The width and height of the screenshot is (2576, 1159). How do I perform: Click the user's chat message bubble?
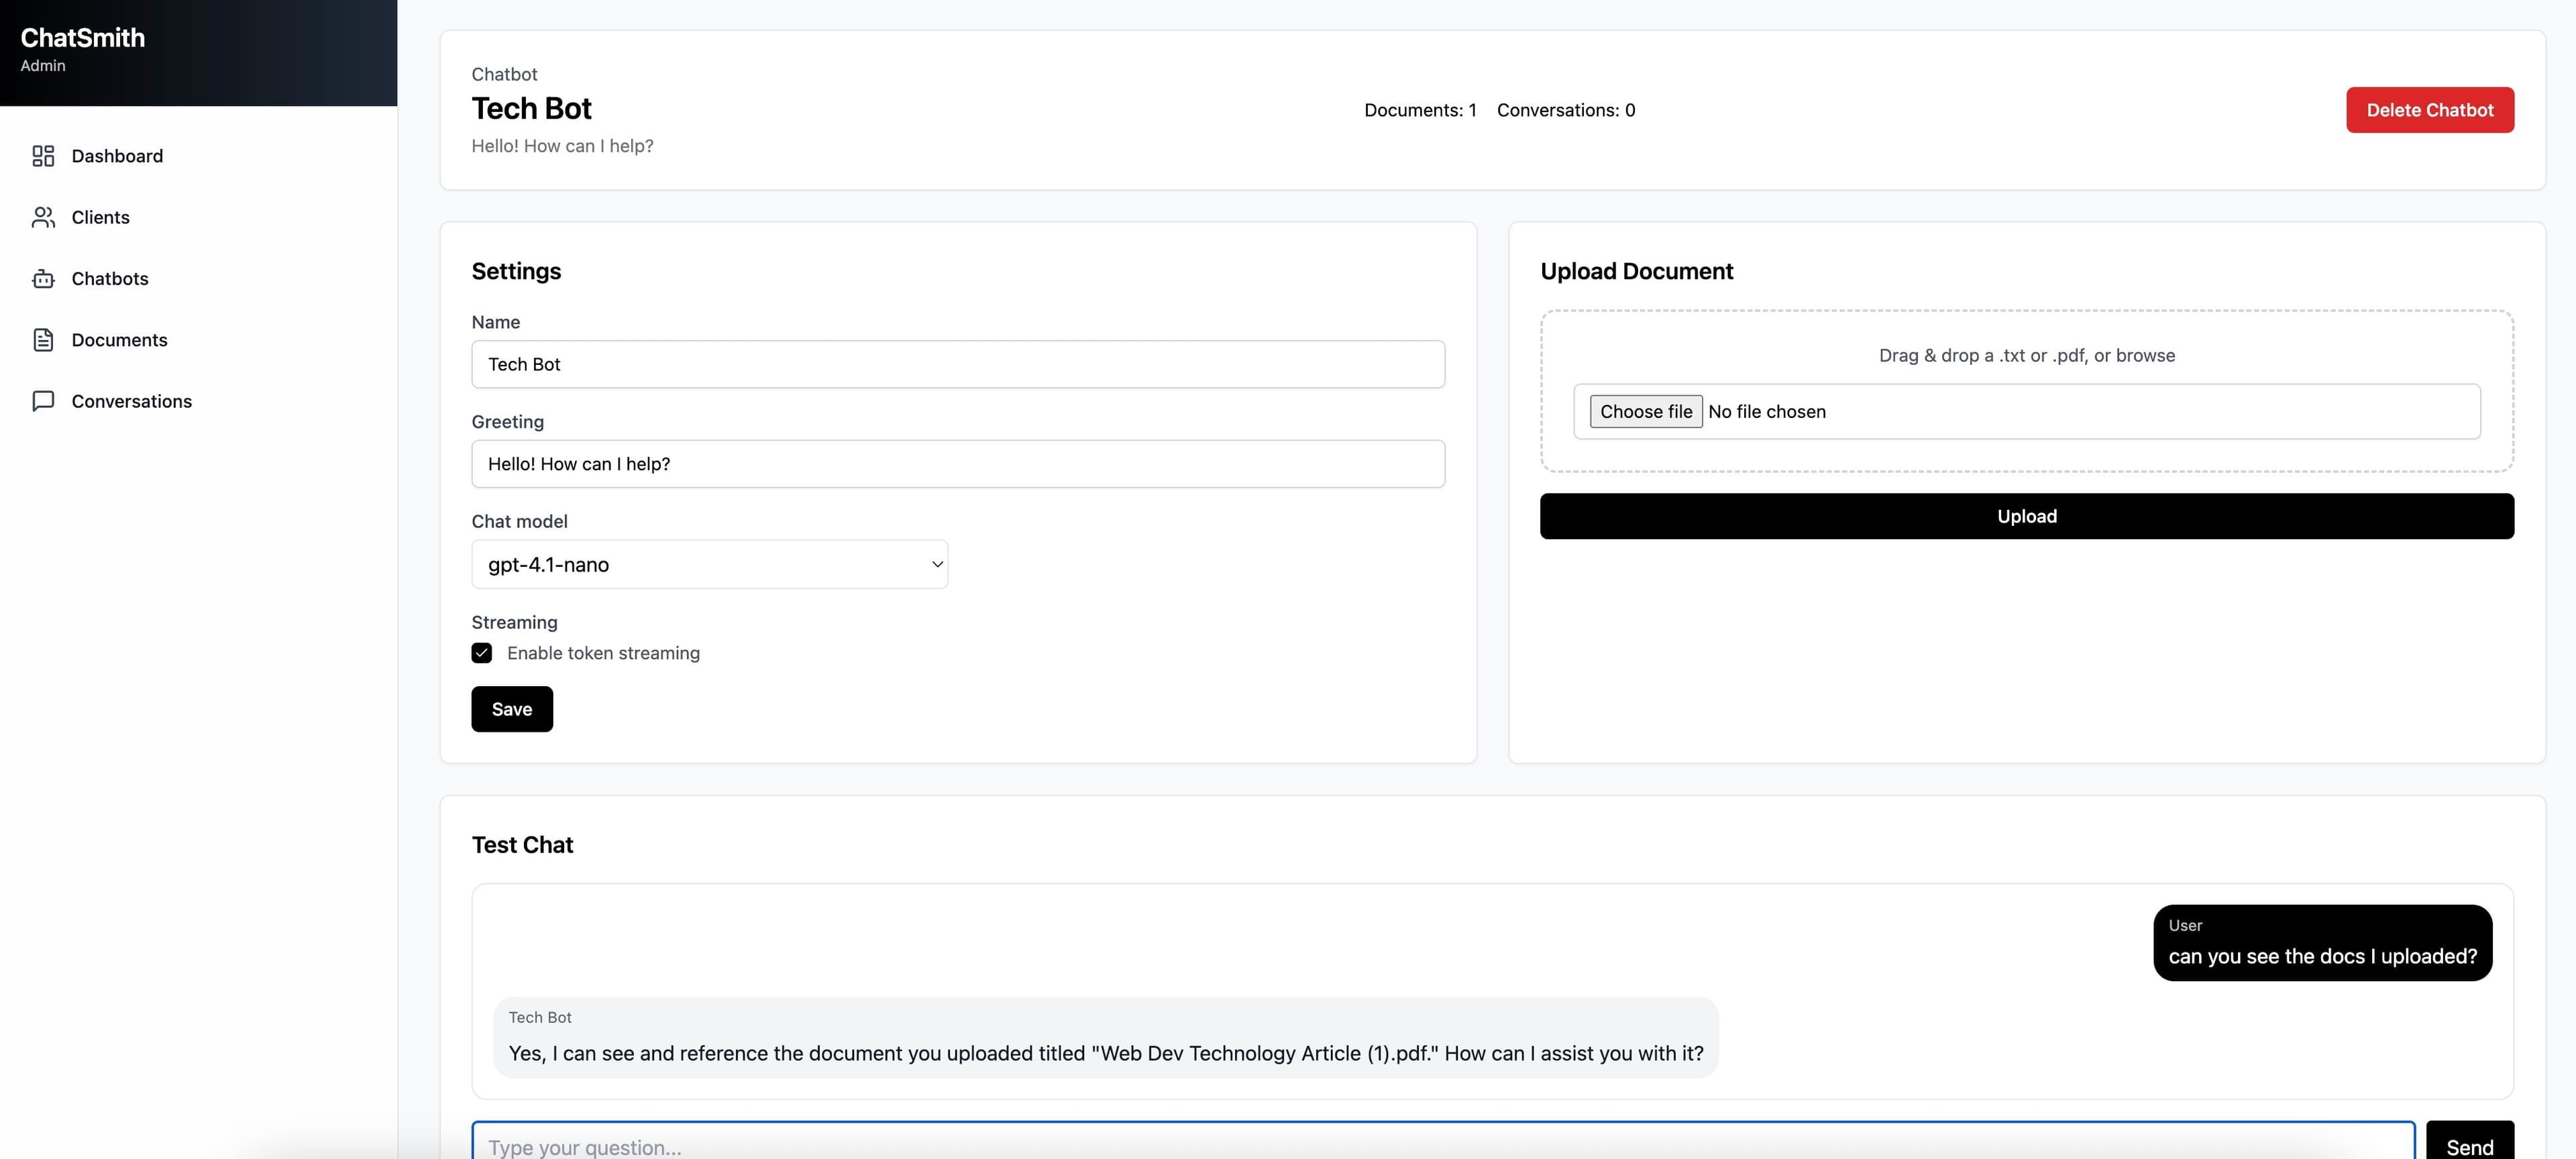pyautogui.click(x=2322, y=942)
